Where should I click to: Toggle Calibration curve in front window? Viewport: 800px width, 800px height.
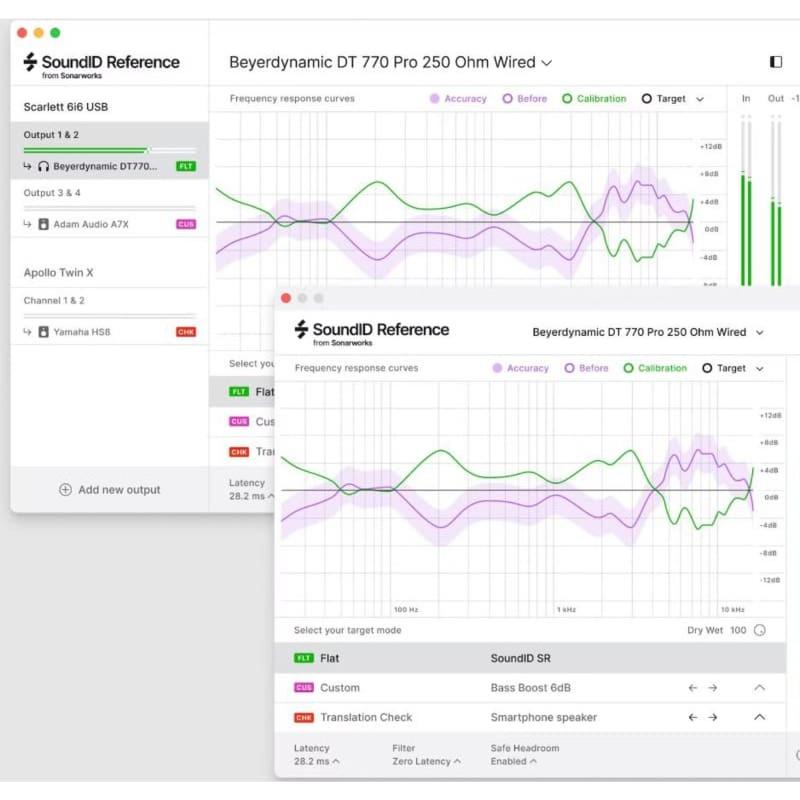(x=656, y=368)
